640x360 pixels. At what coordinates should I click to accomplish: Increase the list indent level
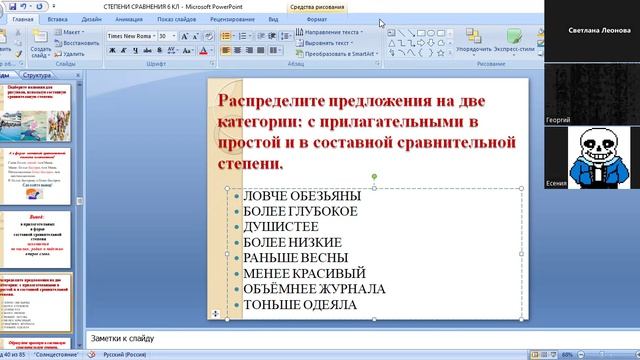click(x=272, y=36)
